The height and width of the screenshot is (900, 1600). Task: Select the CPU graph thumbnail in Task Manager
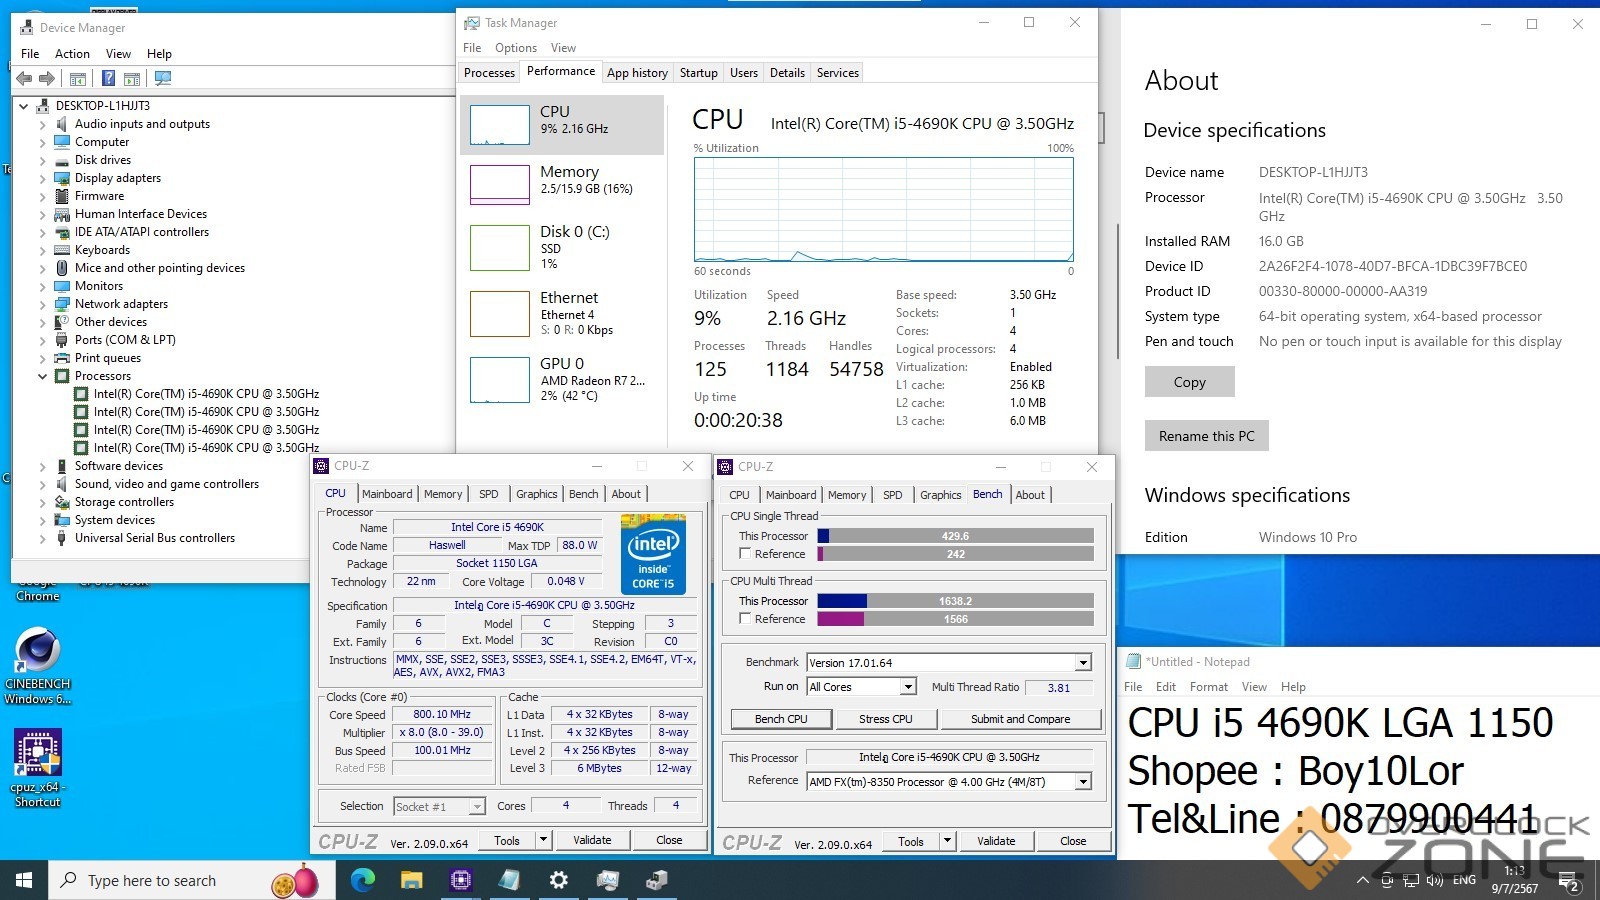tap(500, 125)
